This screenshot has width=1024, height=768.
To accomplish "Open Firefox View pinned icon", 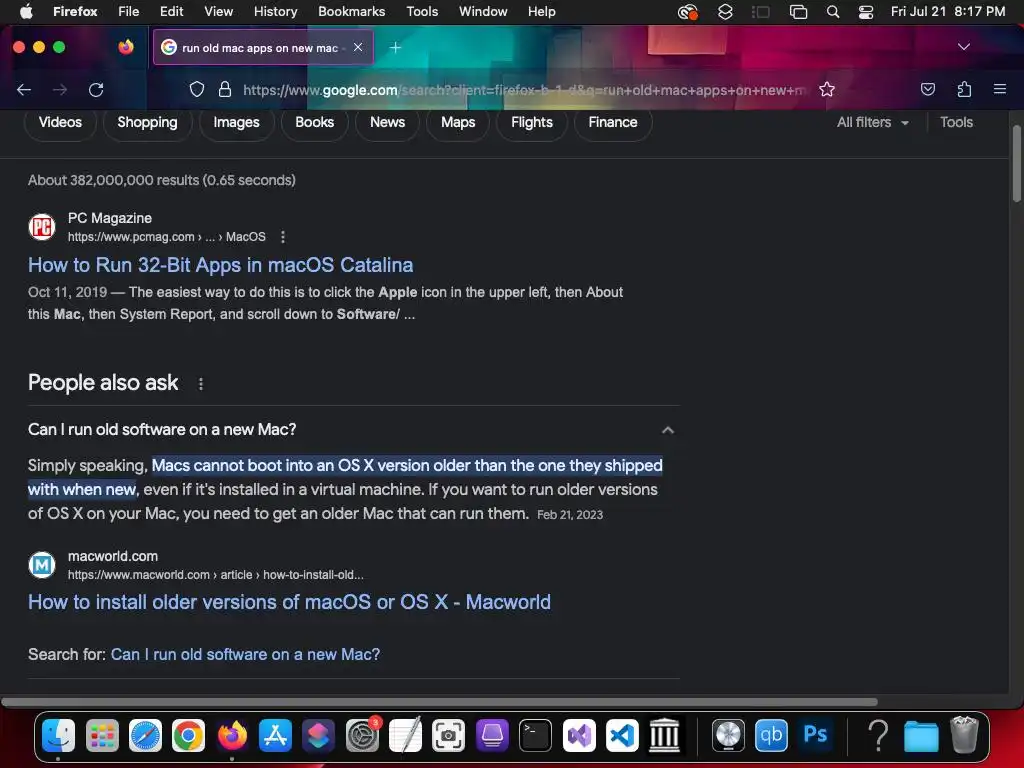I will (126, 47).
